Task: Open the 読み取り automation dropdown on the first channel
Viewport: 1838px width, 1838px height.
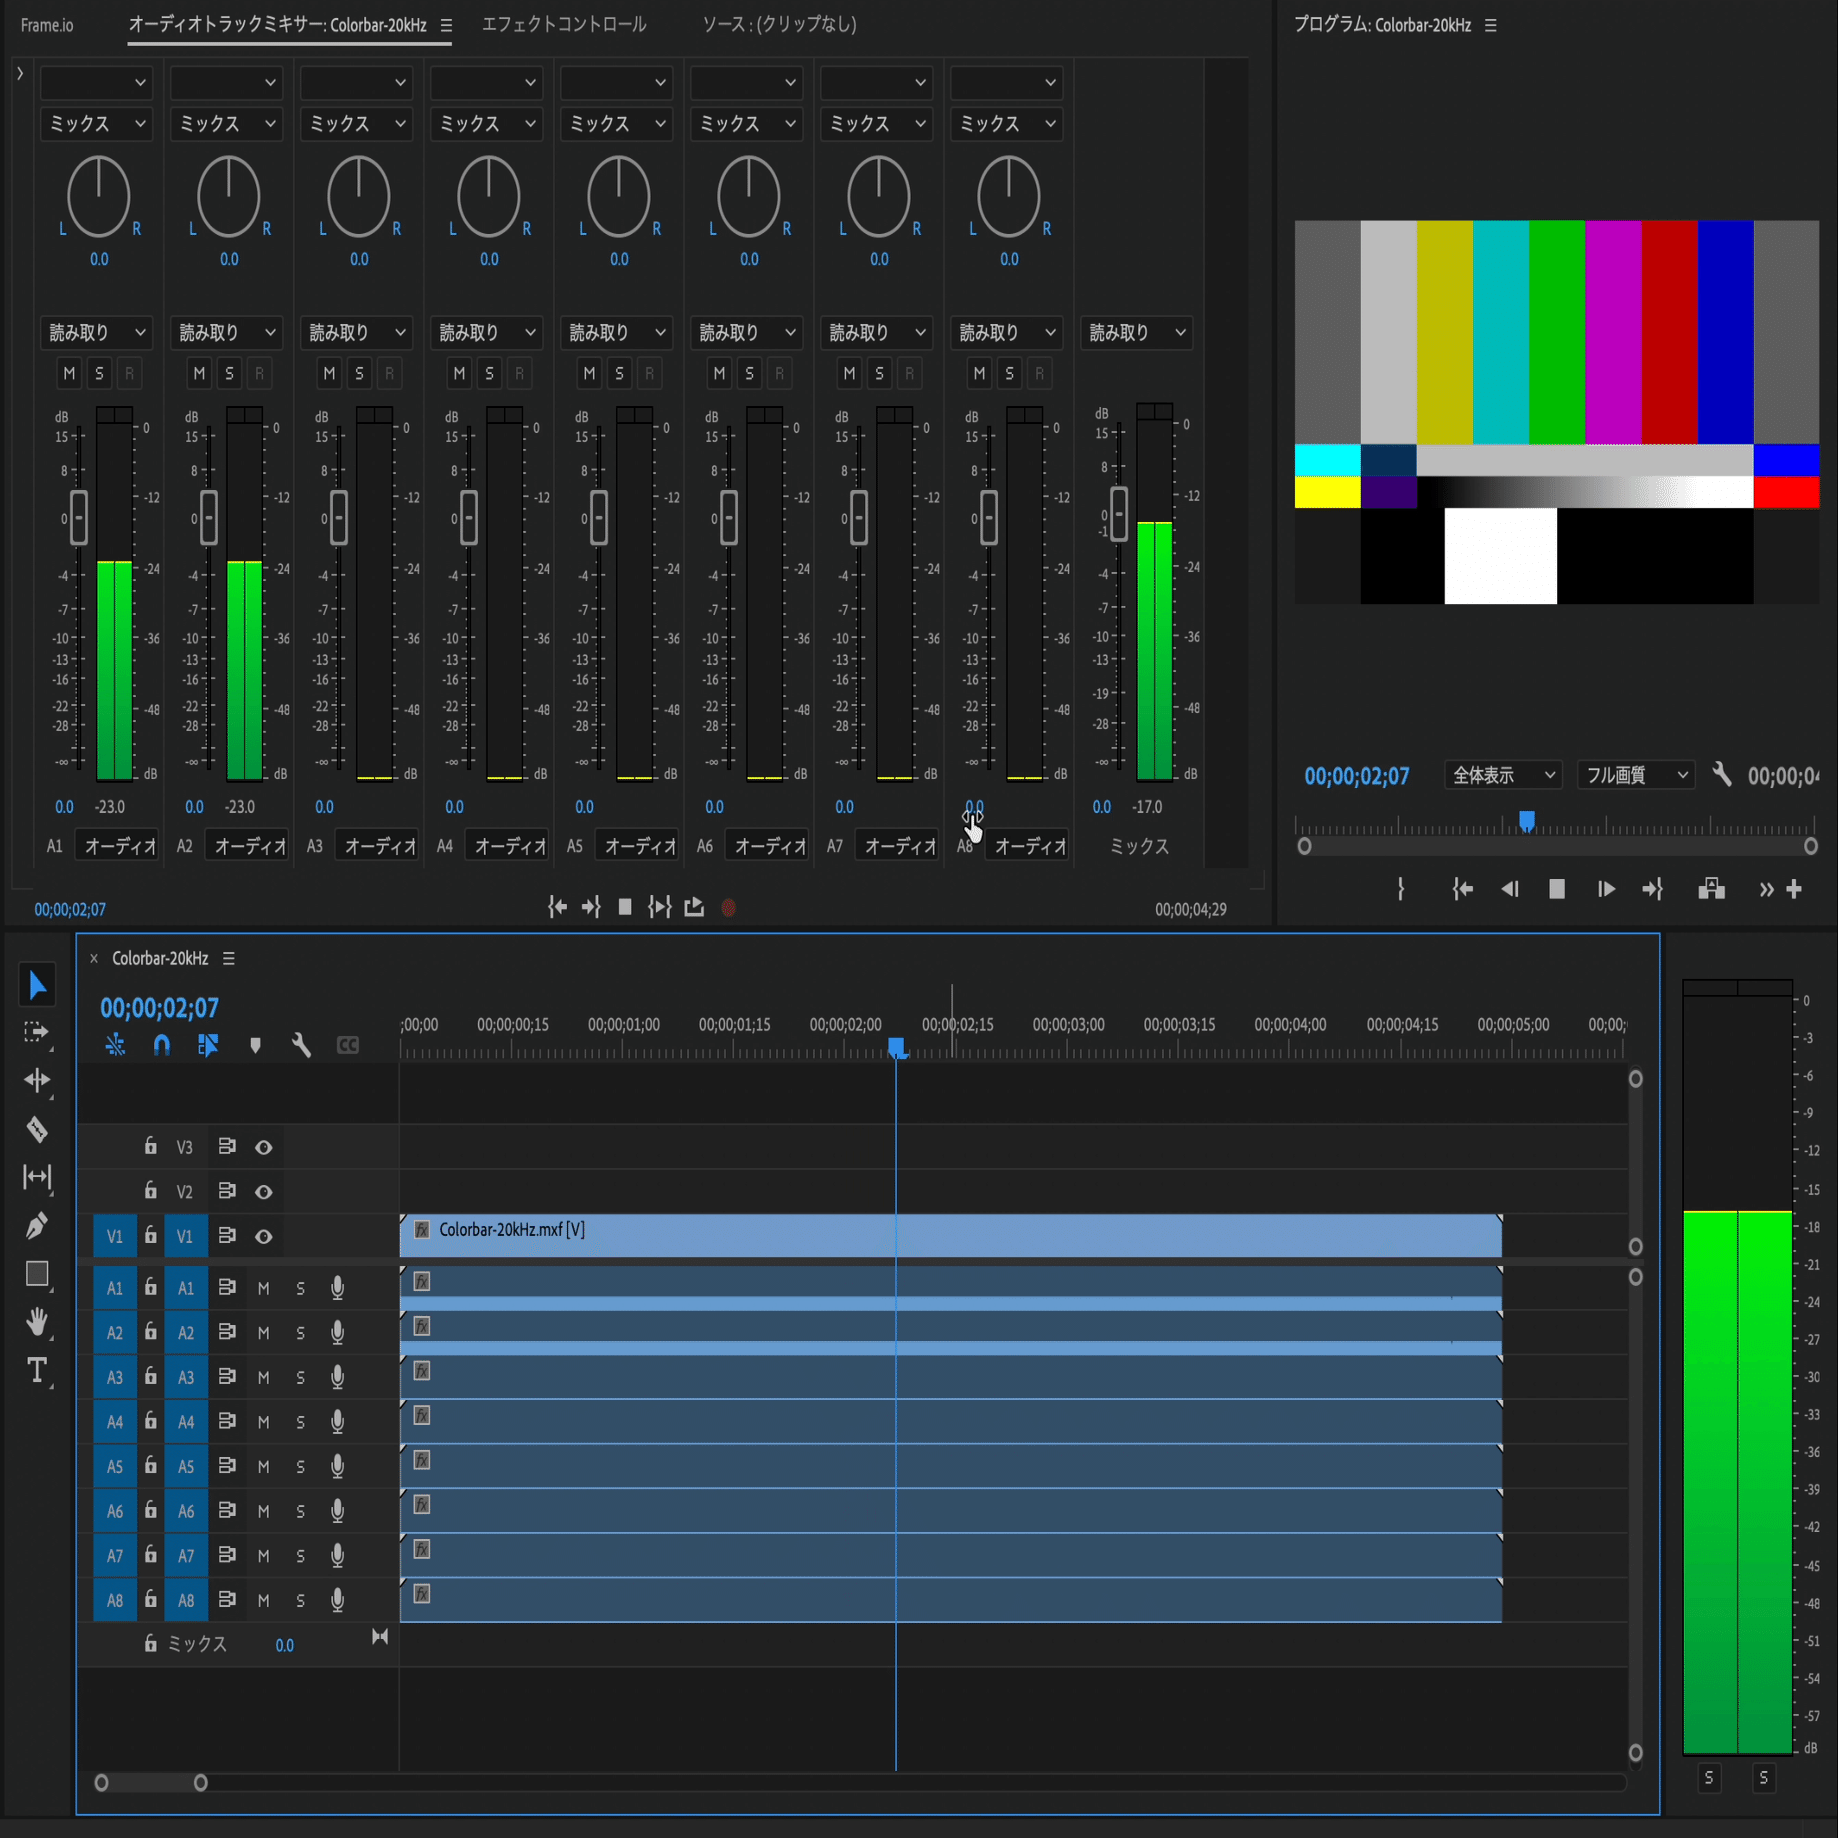Action: coord(96,332)
